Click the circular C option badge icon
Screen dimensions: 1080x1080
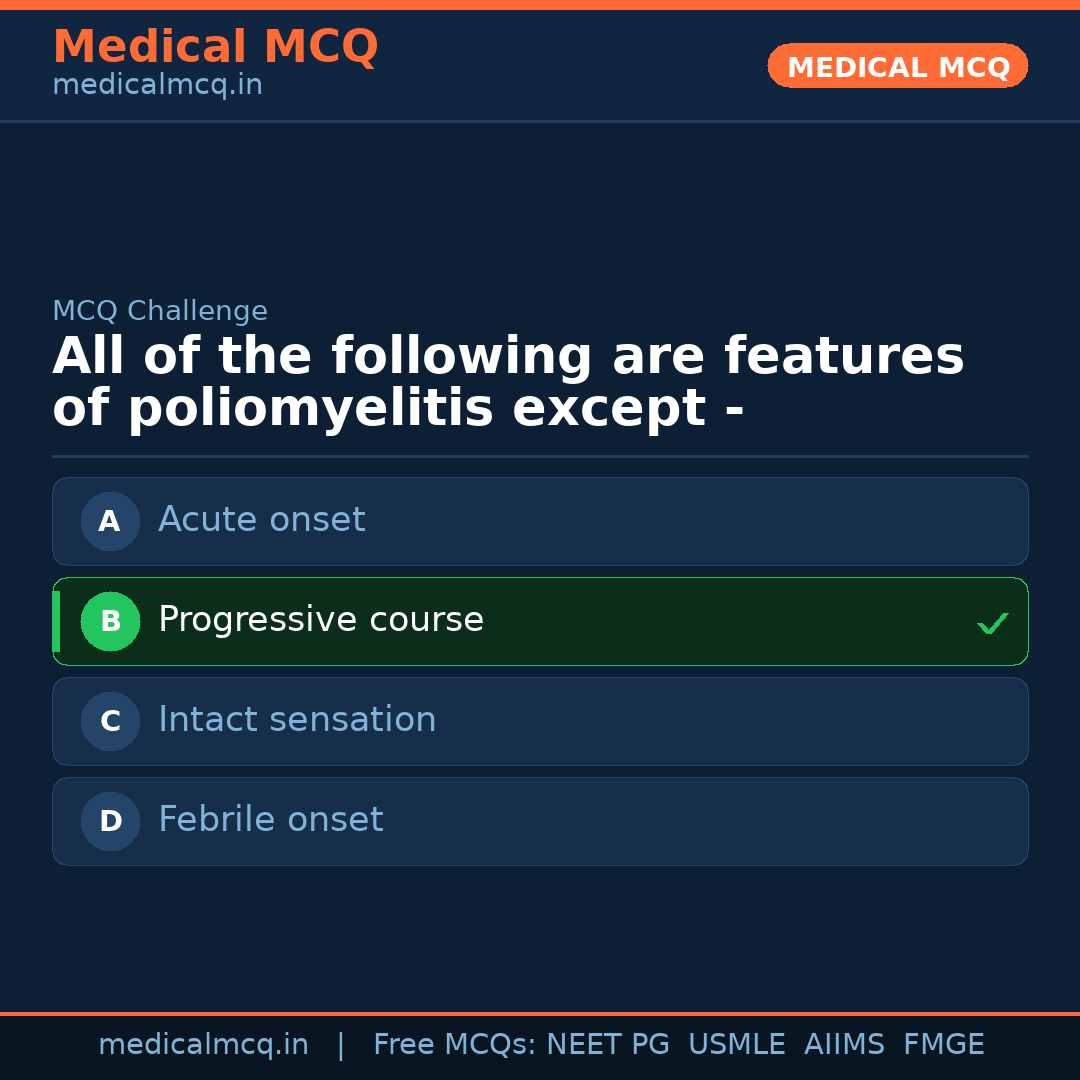[110, 721]
